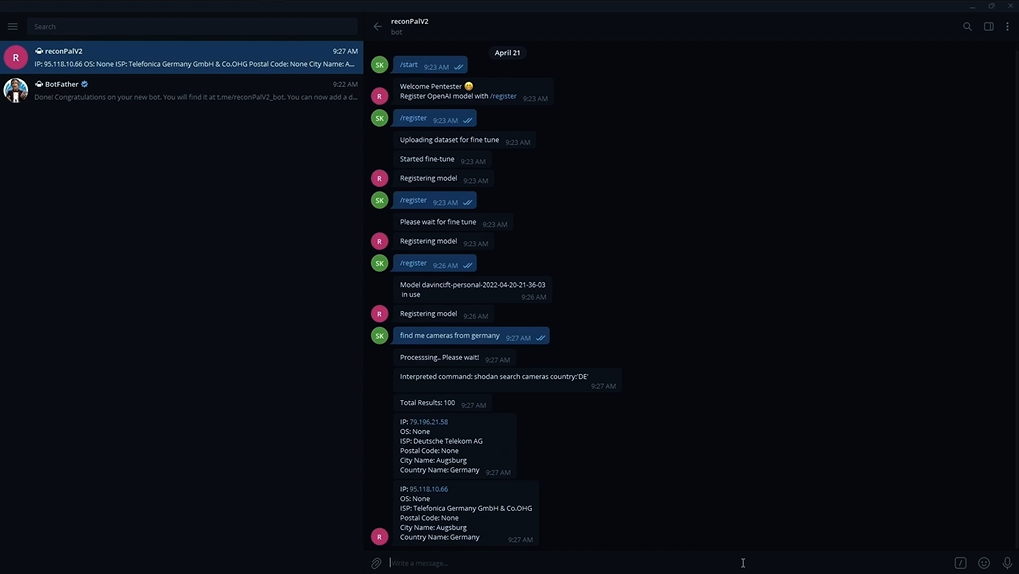Click the BotFather profile avatar

coord(16,90)
